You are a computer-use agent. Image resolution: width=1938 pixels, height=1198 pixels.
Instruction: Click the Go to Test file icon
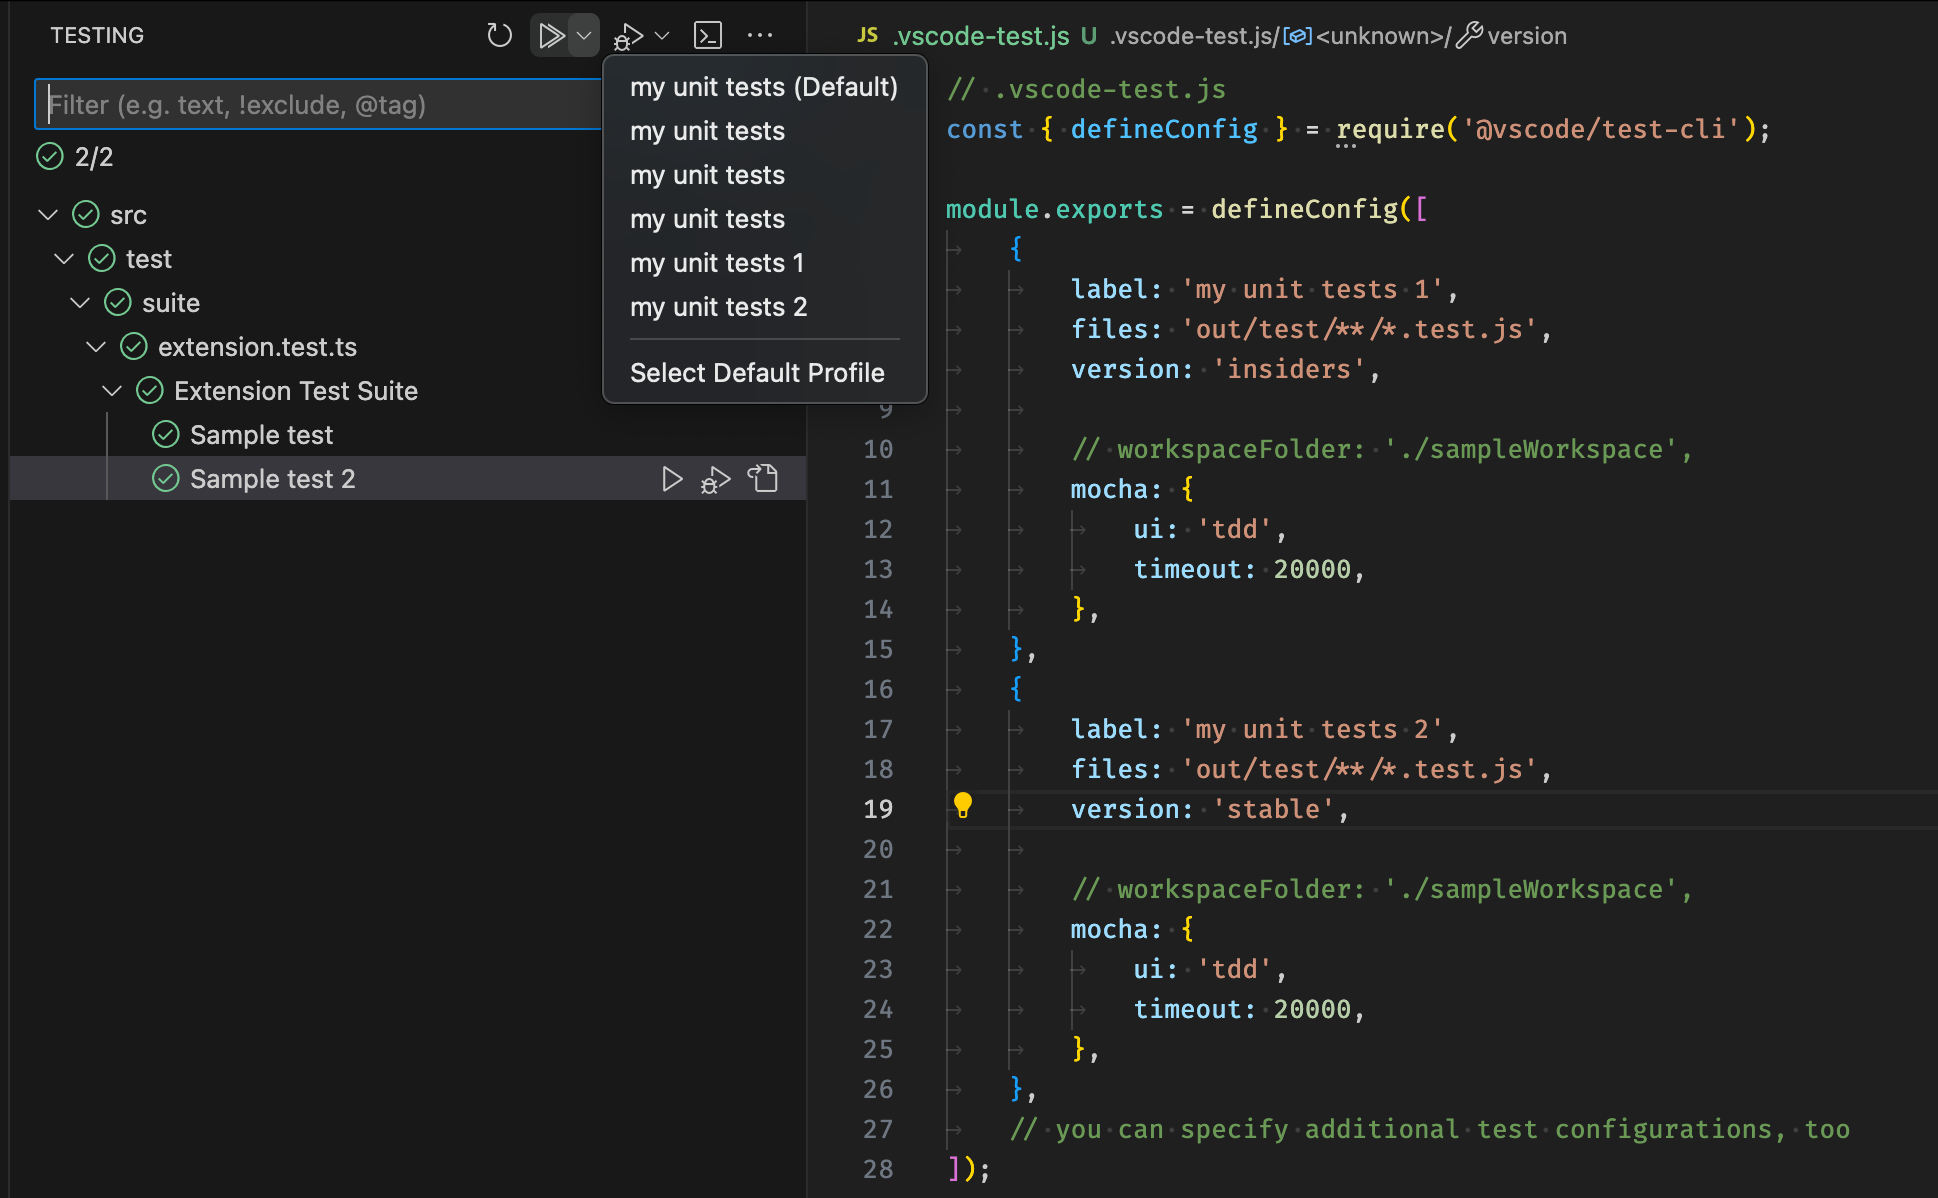point(765,479)
